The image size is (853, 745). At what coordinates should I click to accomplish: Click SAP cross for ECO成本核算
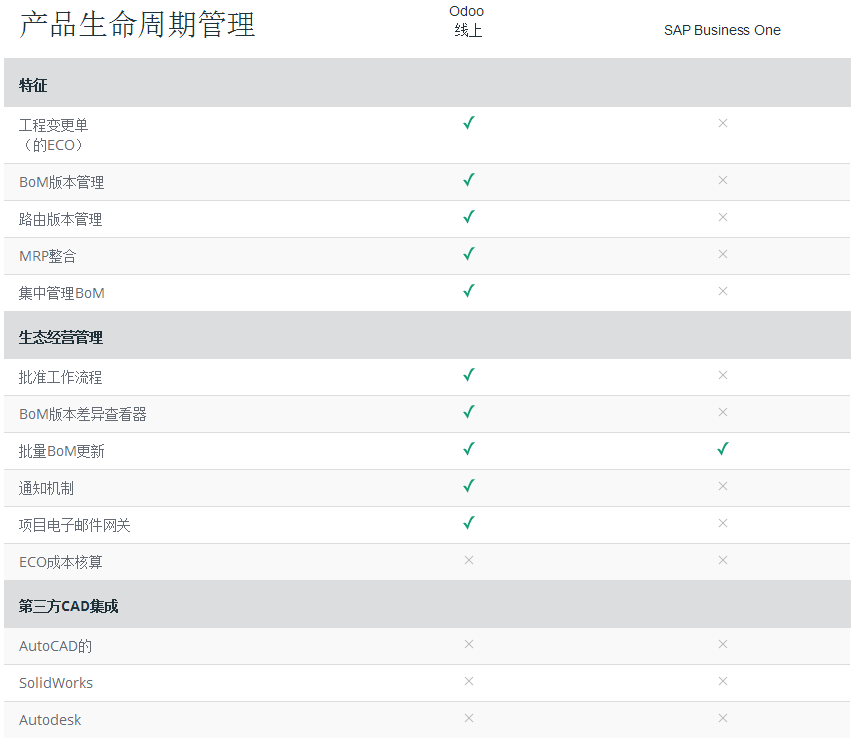pos(723,560)
